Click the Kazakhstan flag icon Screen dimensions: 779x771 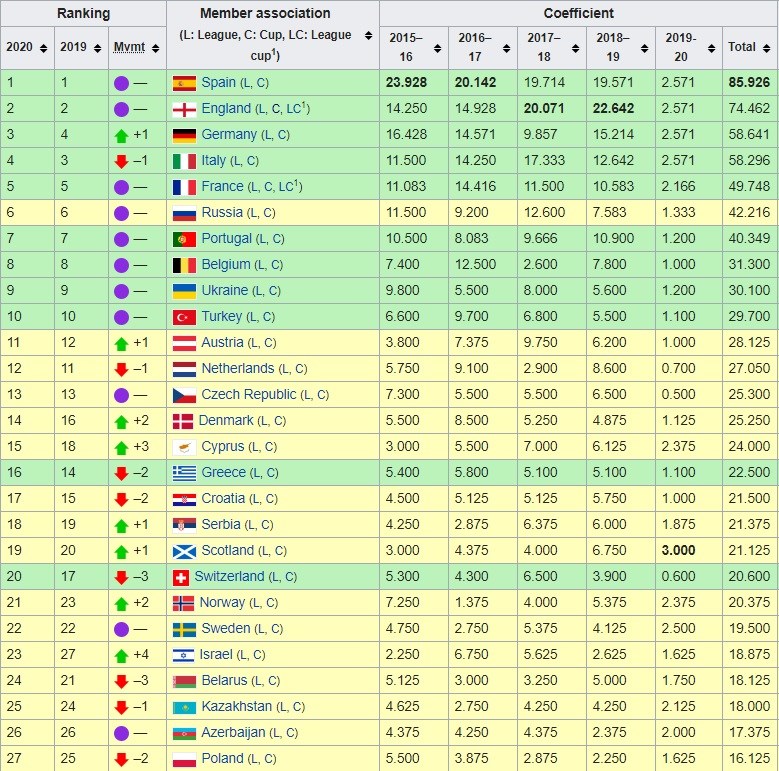184,707
